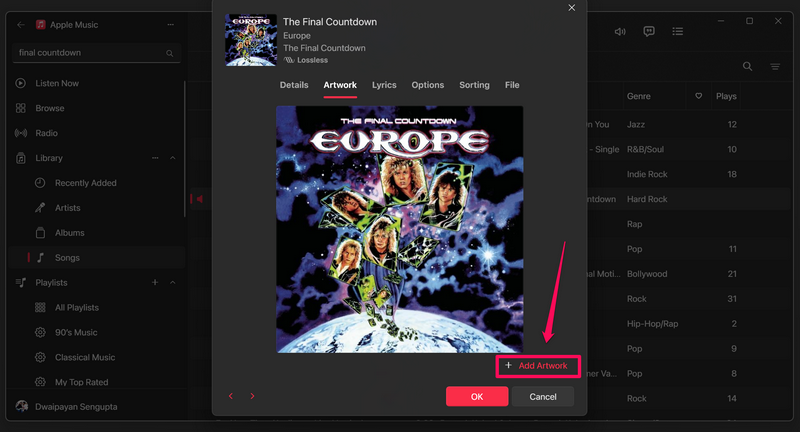Show the playing next queue list icon
800x432 pixels.
pos(678,32)
